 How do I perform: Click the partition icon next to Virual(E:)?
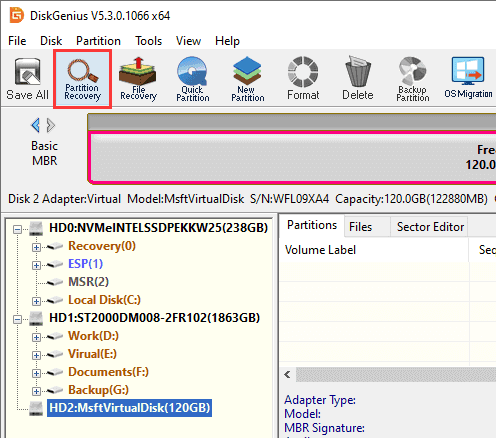pyautogui.click(x=54, y=355)
